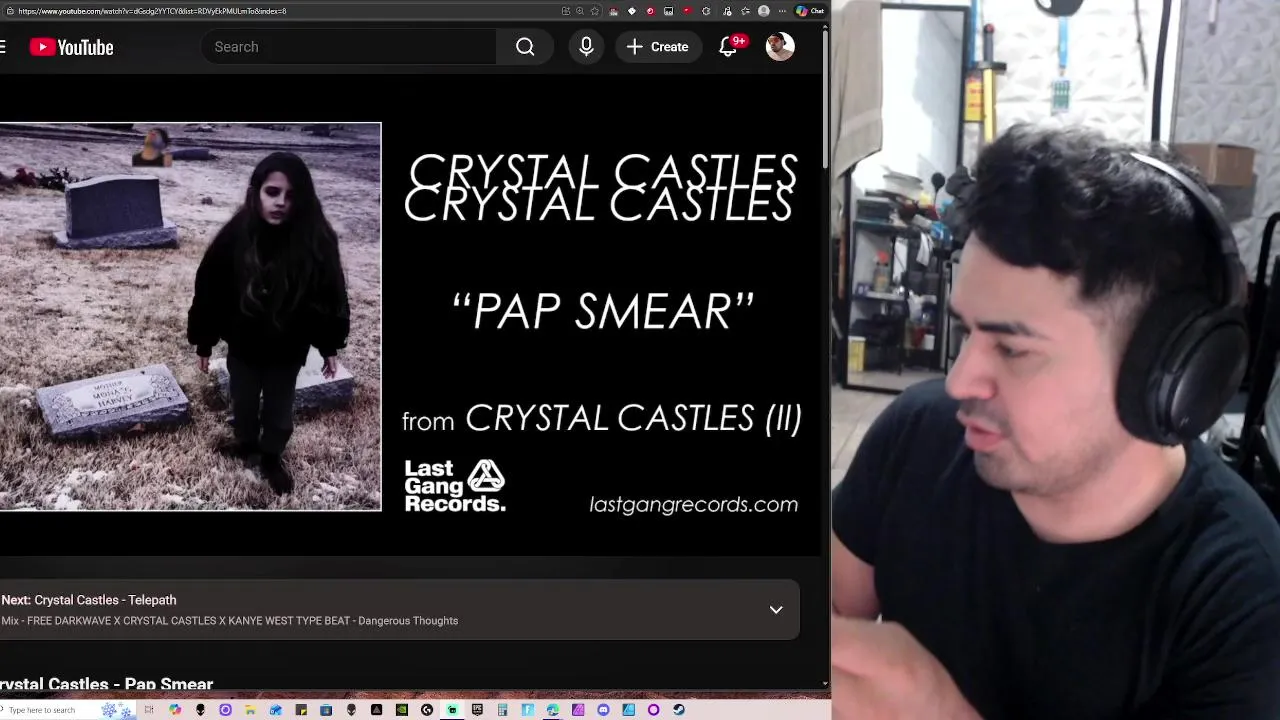The image size is (1280, 720).
Task: Focus the YouTube Search field
Action: [350, 47]
